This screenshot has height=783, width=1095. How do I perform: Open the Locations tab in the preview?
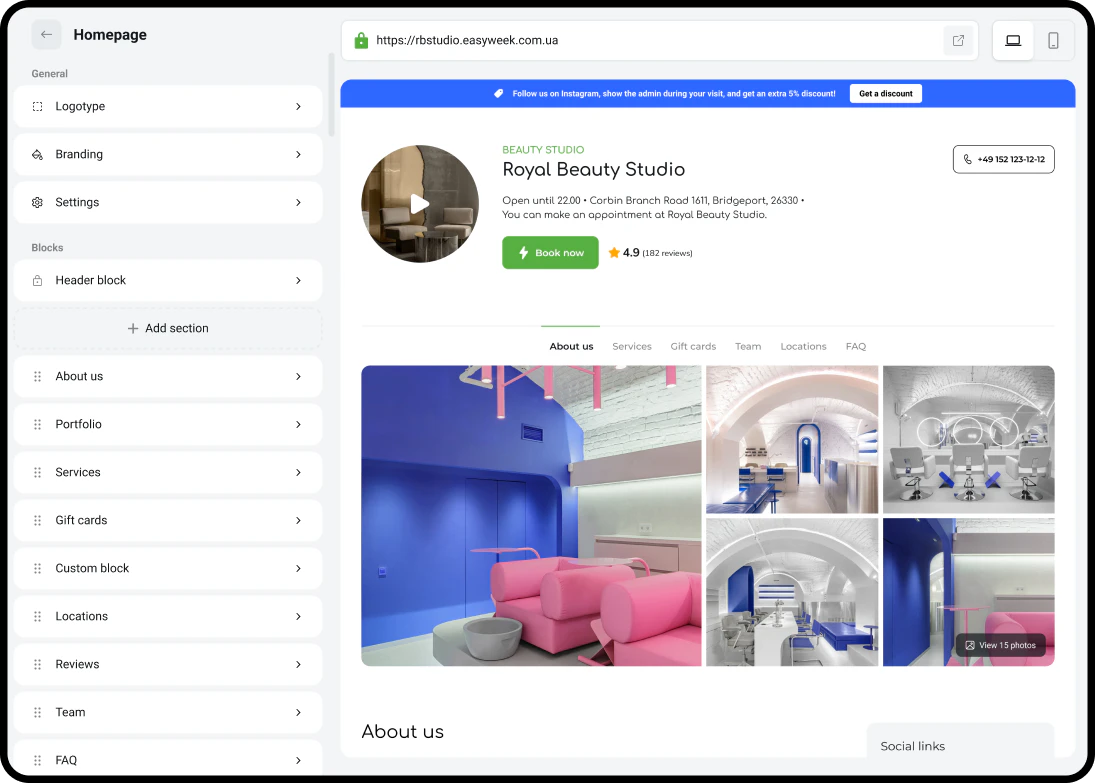click(803, 346)
